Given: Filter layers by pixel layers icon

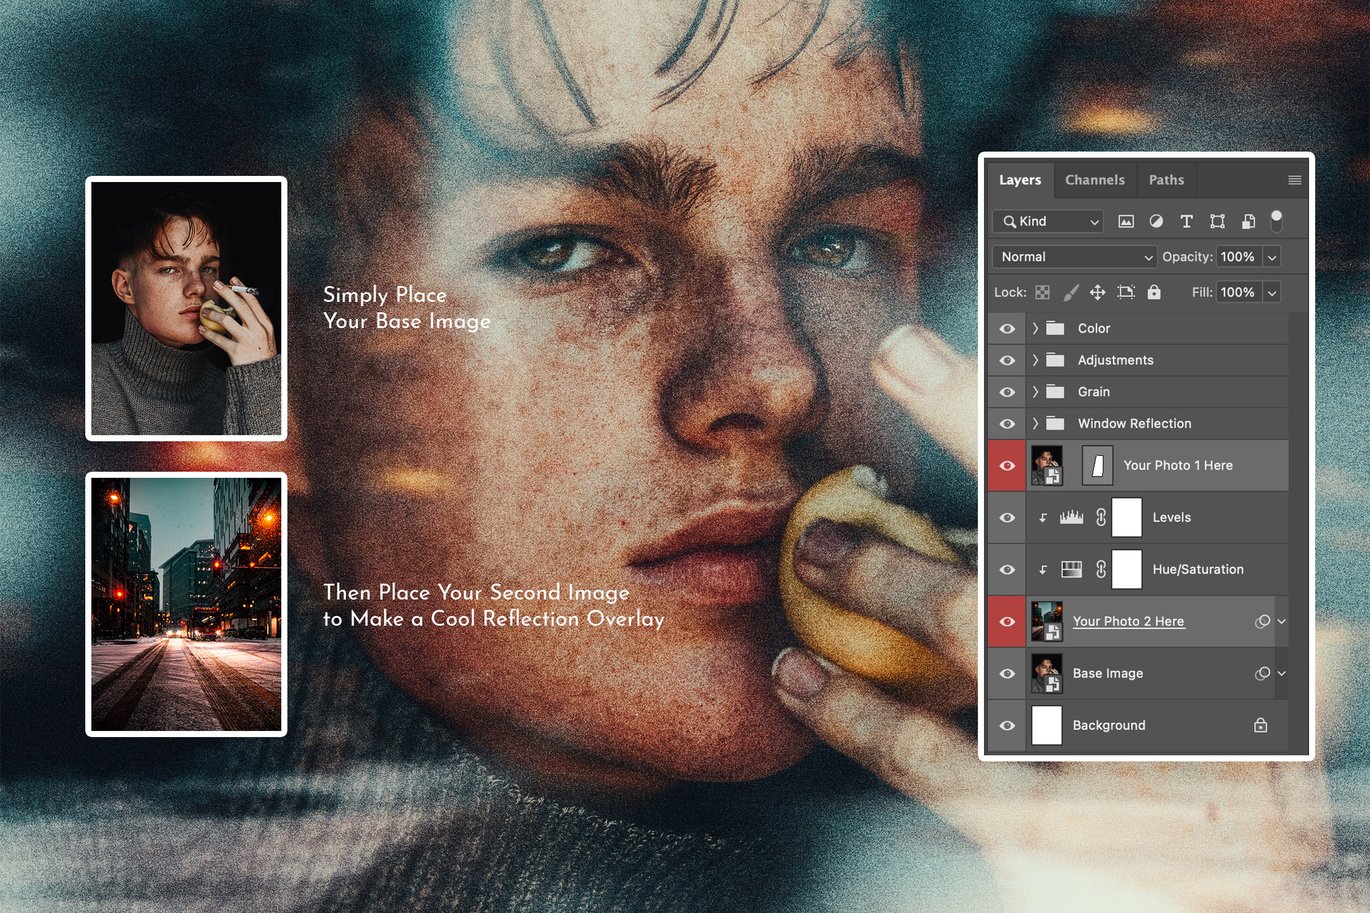Looking at the screenshot, I should click(x=1126, y=221).
